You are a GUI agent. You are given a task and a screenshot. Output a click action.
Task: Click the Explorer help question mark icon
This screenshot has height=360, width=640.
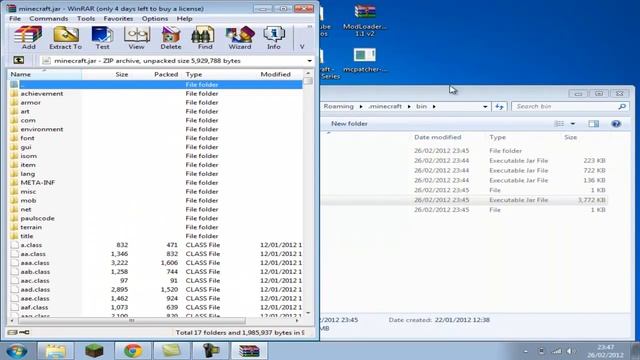[x=616, y=124]
